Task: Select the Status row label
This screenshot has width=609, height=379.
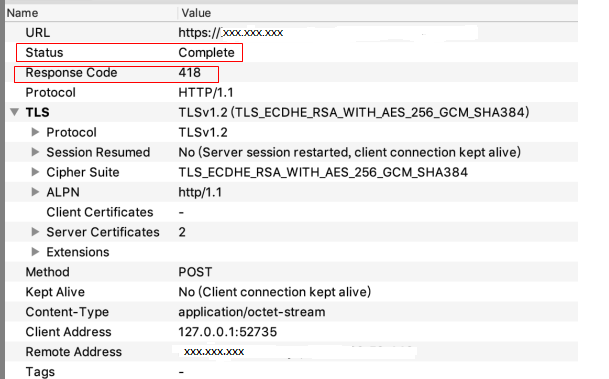Action: tap(44, 52)
